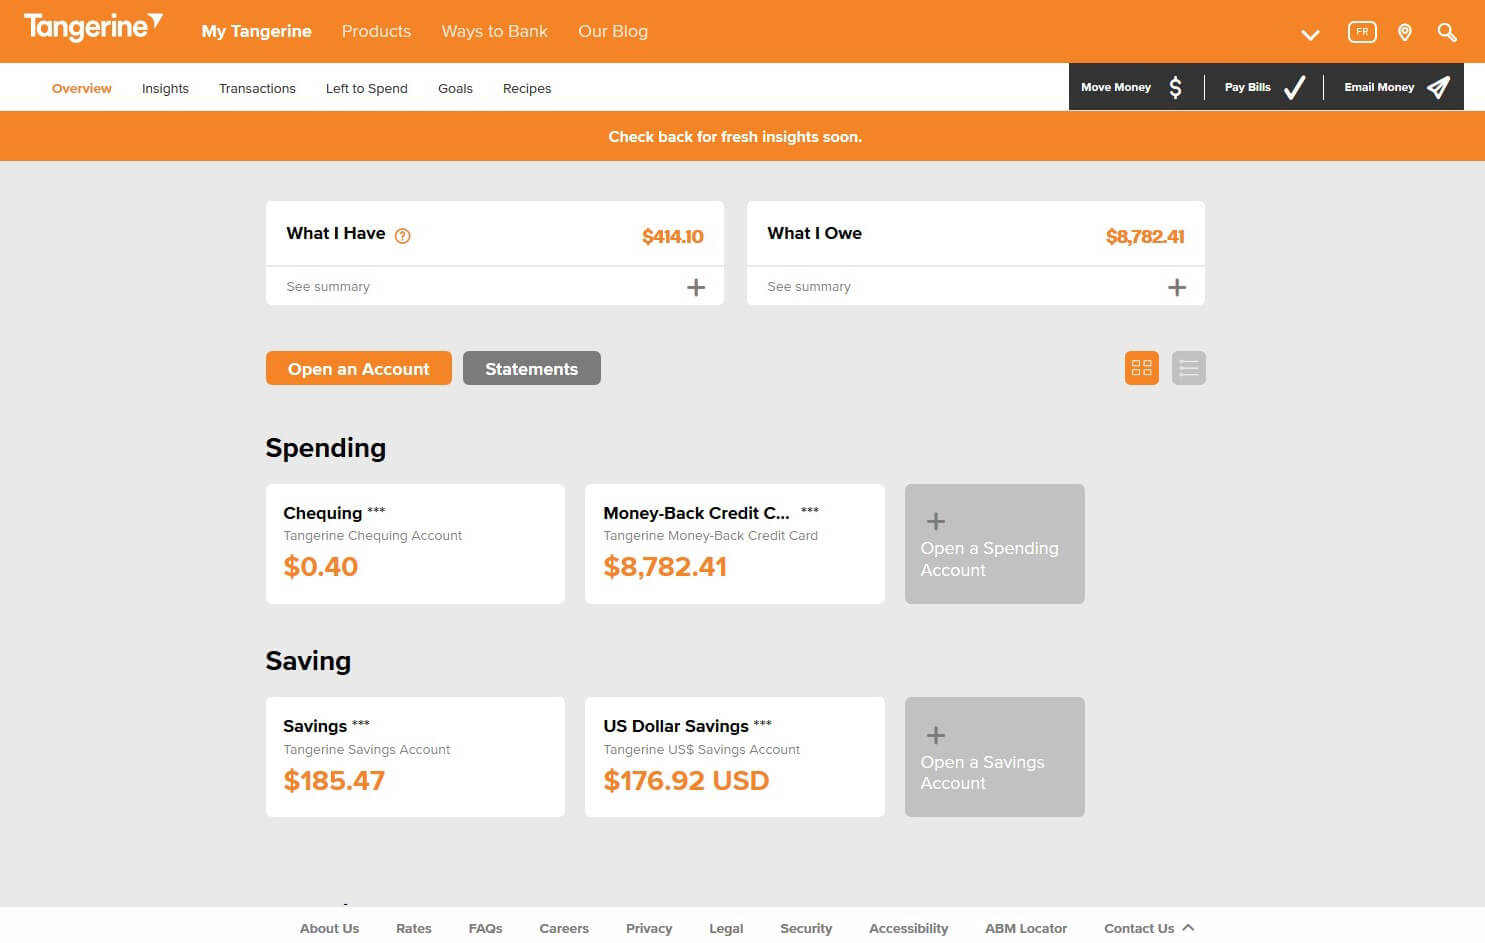1485x943 pixels.
Task: Click the $8,782.41 What I Owe total
Action: pyautogui.click(x=1145, y=237)
